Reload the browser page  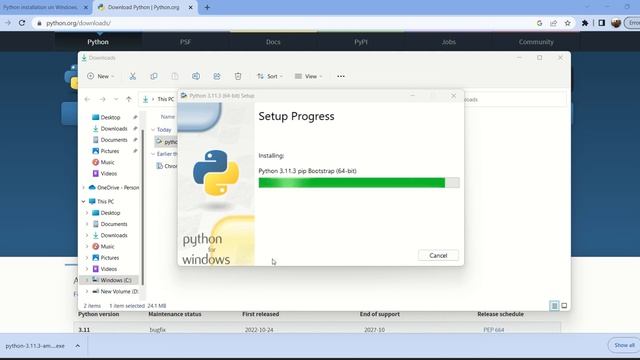pos(22,23)
